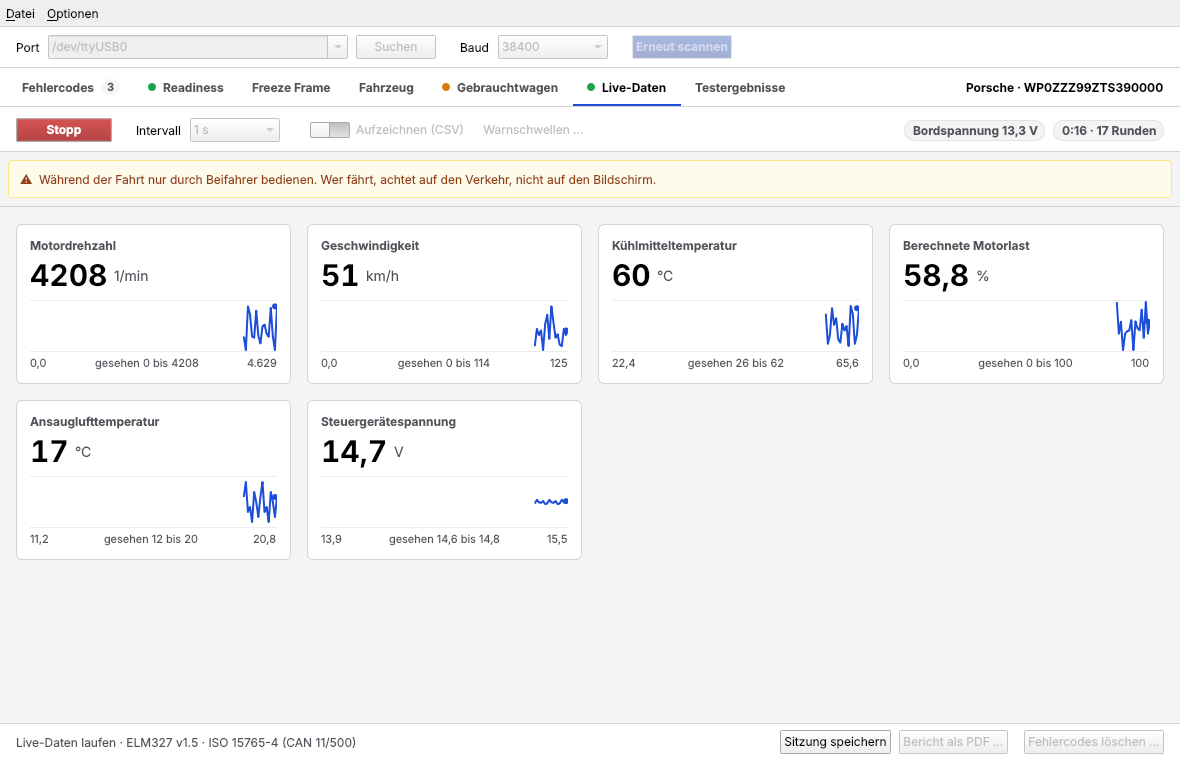Screen dimensions: 1180x760
Task: Click the Suchen button
Action: coord(396,47)
